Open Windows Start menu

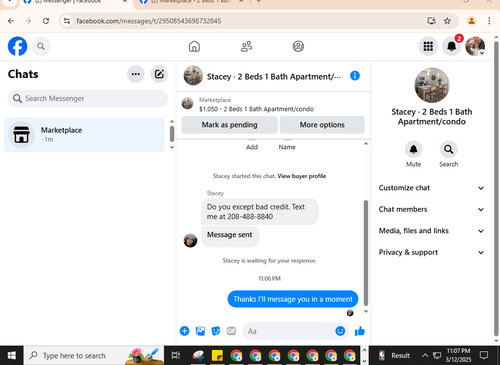[11, 355]
